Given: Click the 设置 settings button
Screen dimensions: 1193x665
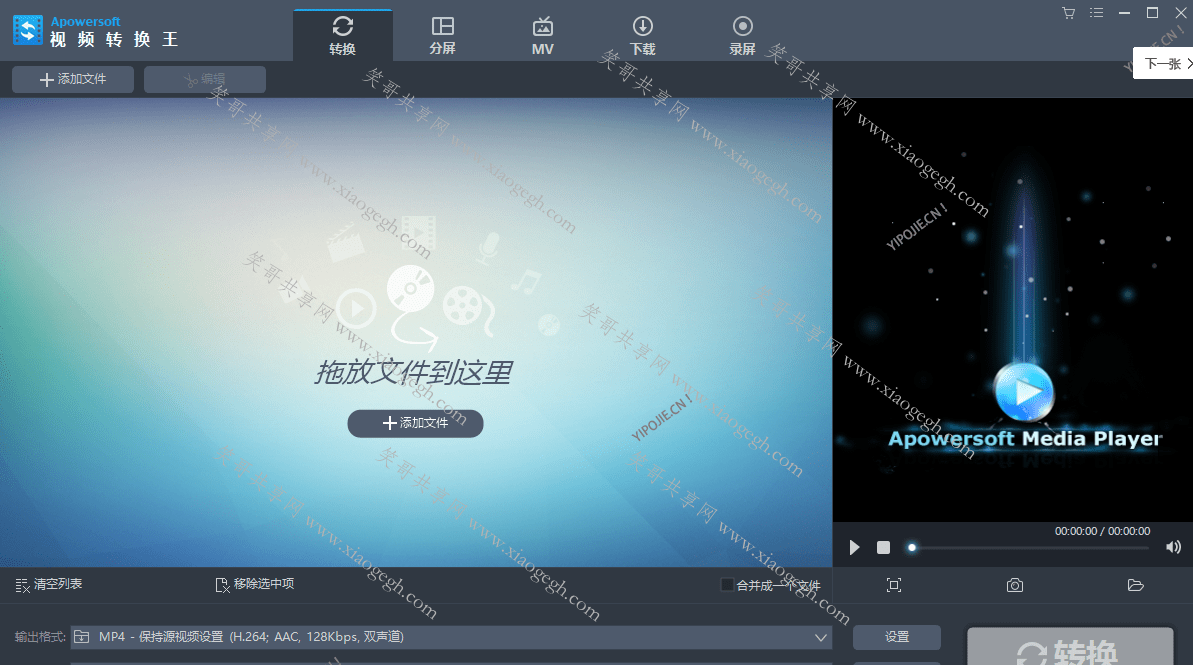Looking at the screenshot, I should [896, 637].
